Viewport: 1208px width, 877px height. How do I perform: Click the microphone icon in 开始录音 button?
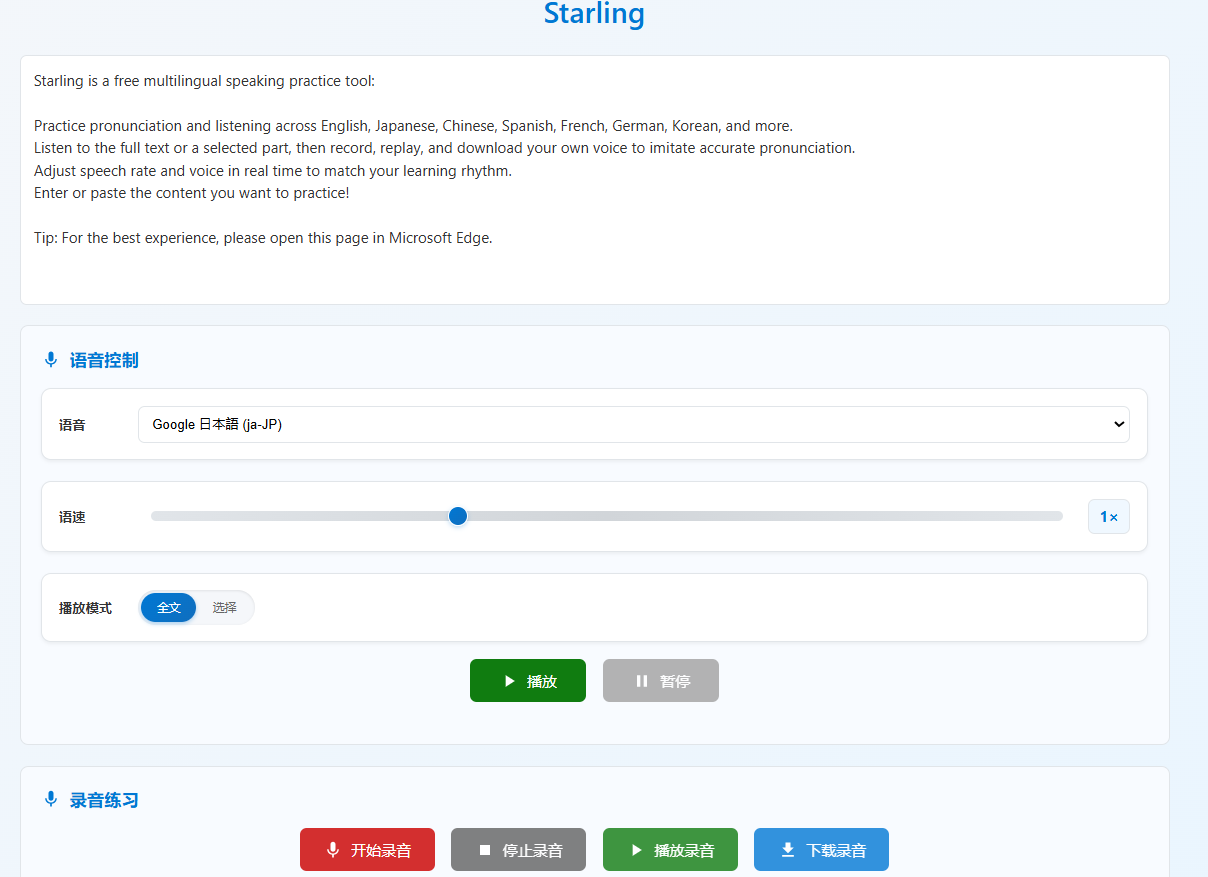[x=333, y=850]
